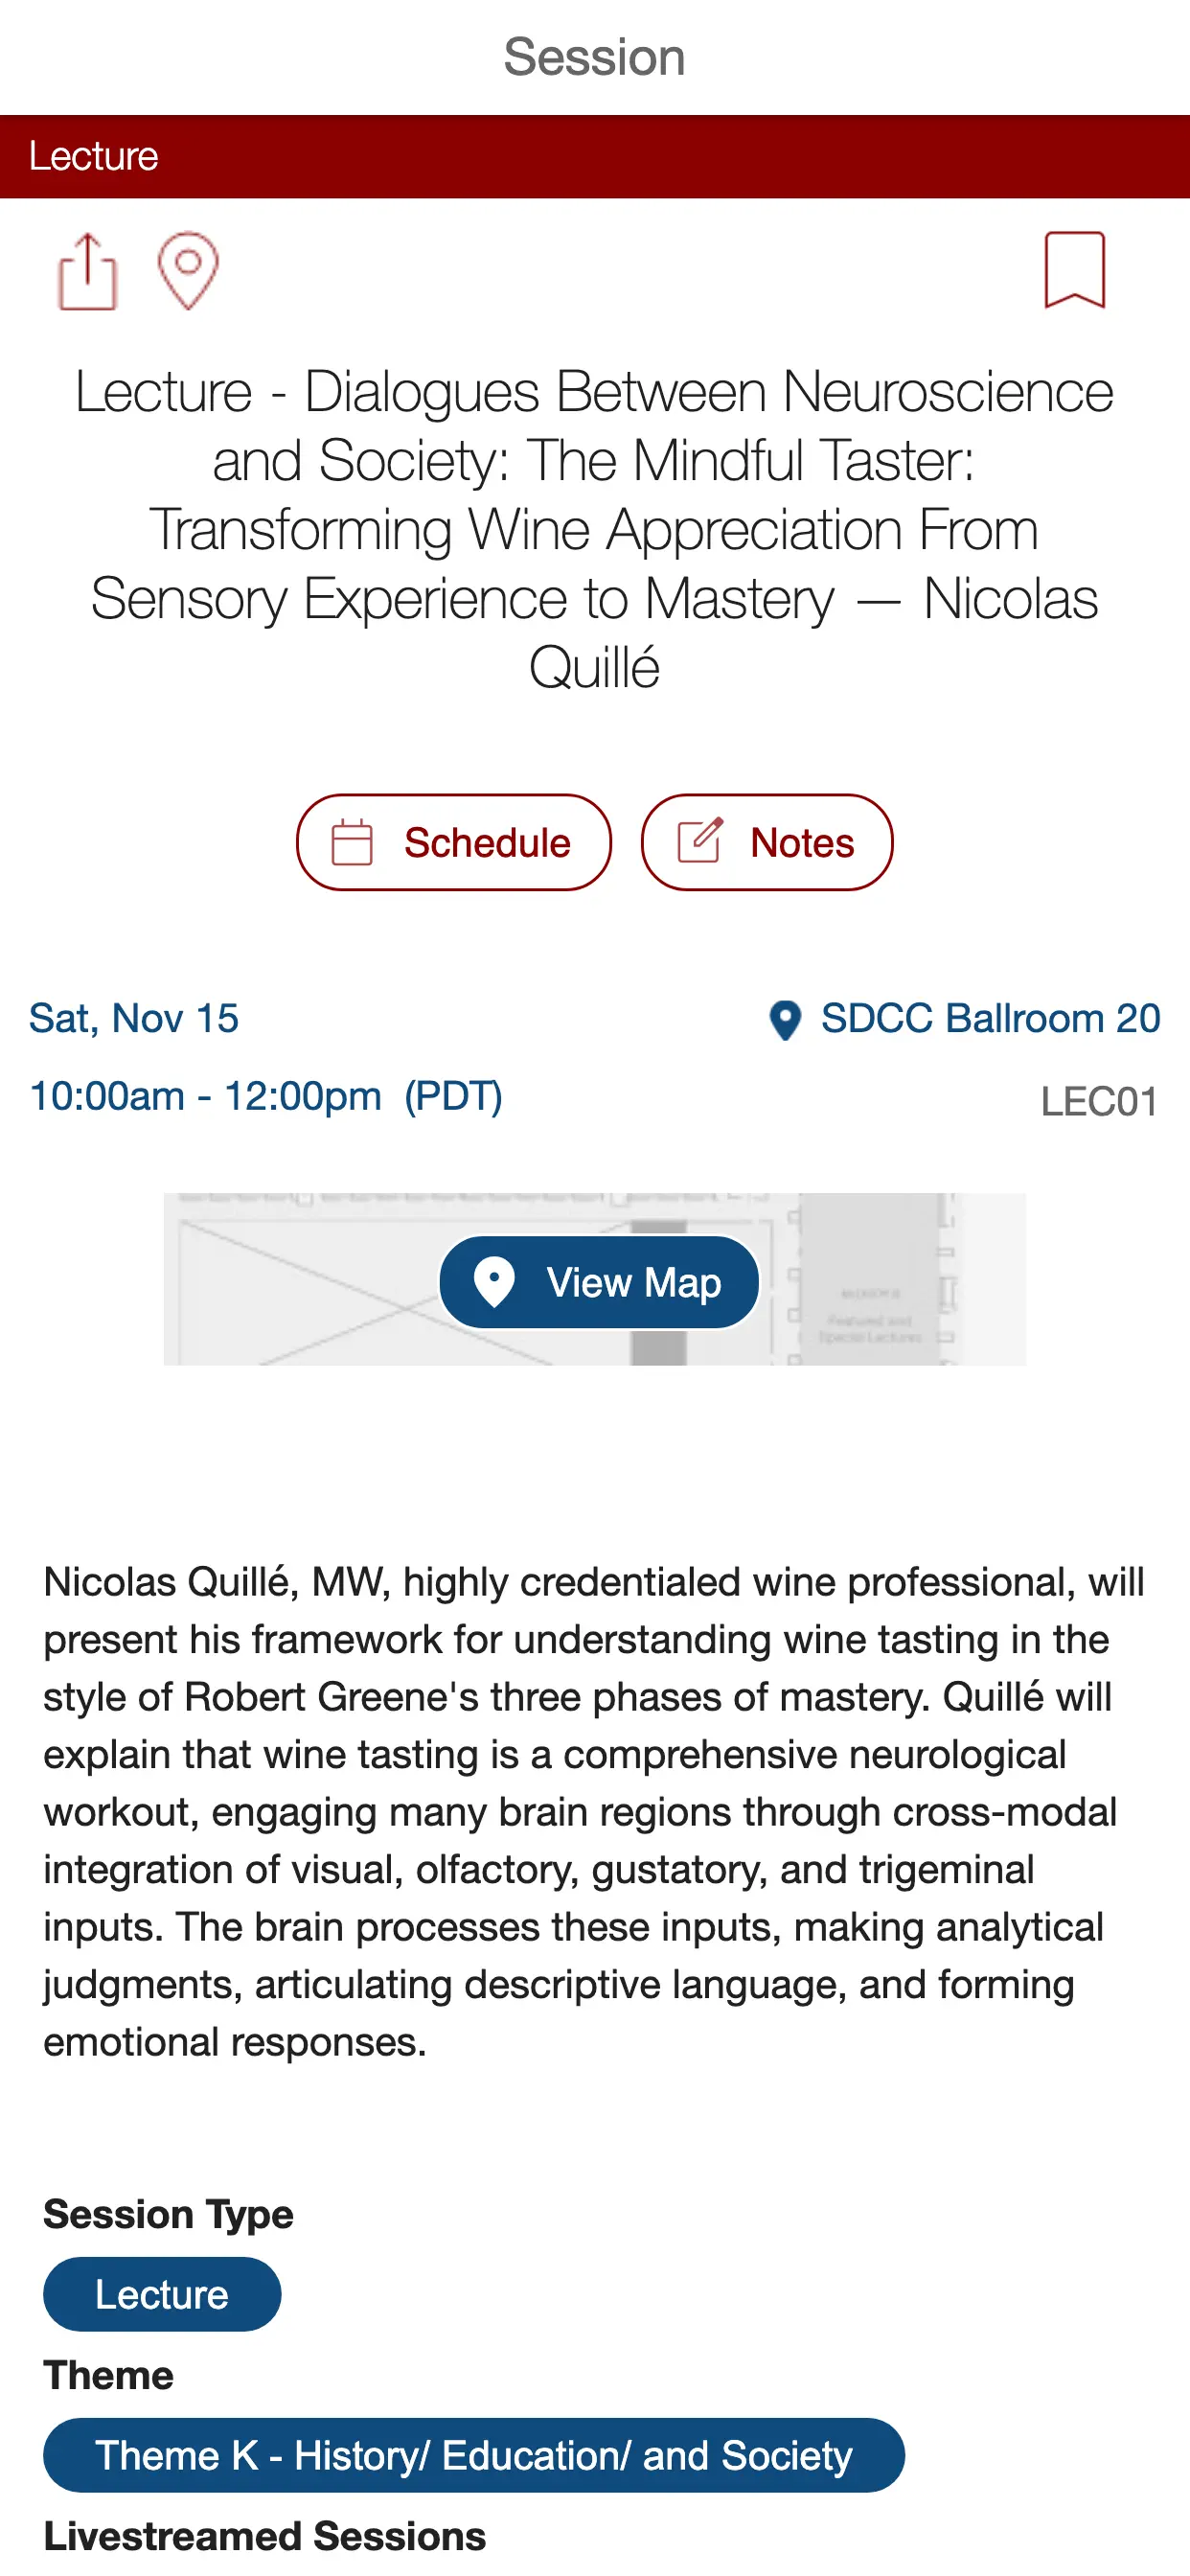Toggle the bookmark for this session
1190x2576 pixels.
[x=1074, y=270]
